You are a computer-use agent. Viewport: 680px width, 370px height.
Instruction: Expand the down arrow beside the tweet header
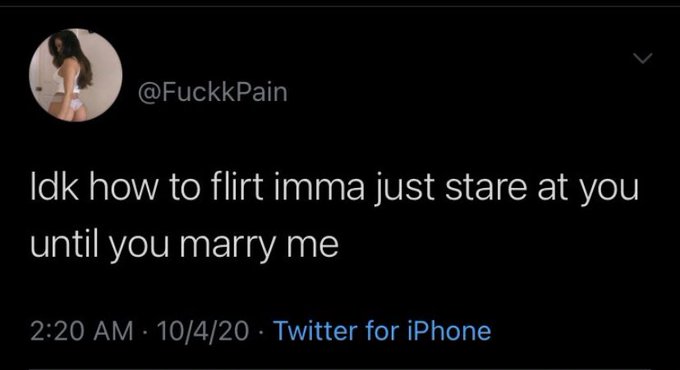point(642,58)
